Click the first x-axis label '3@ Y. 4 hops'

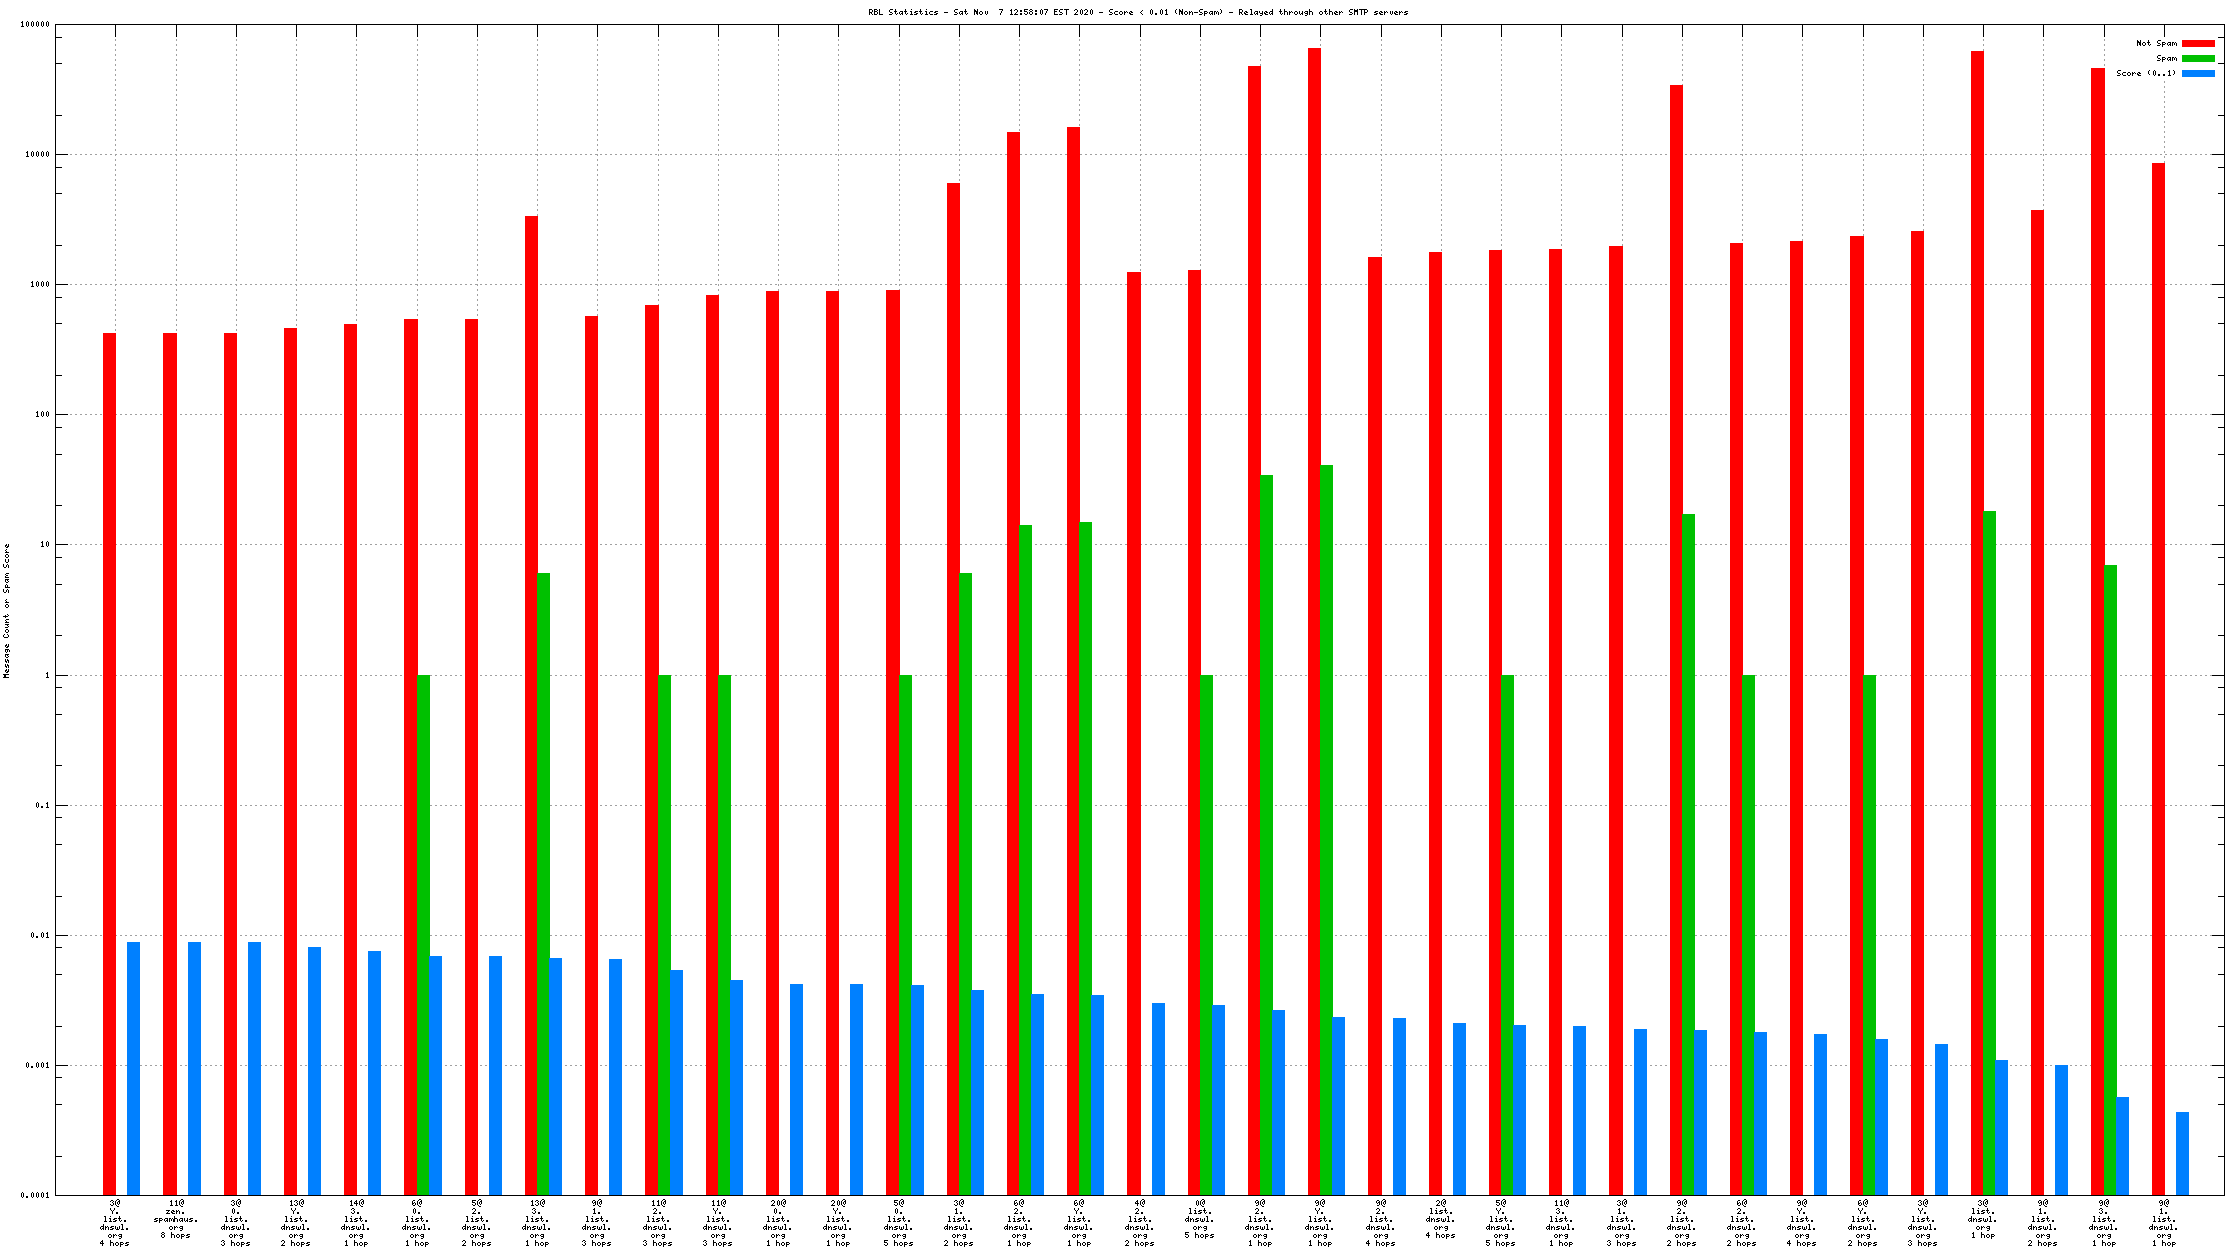pos(114,1223)
